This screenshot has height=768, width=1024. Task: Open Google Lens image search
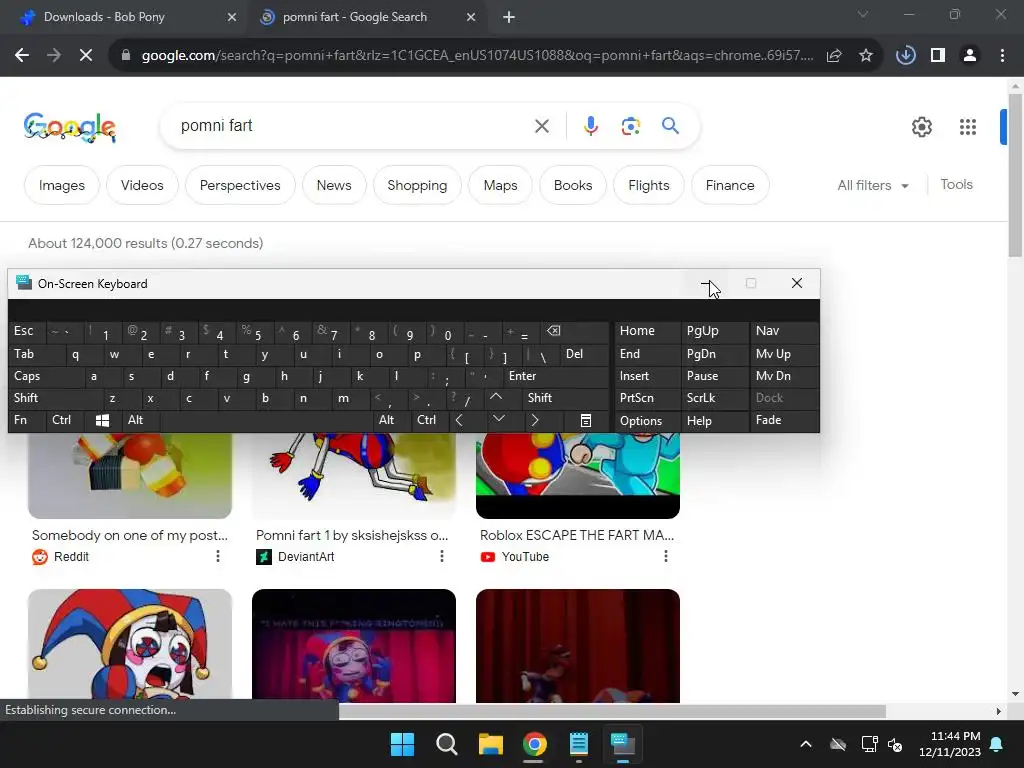[630, 125]
